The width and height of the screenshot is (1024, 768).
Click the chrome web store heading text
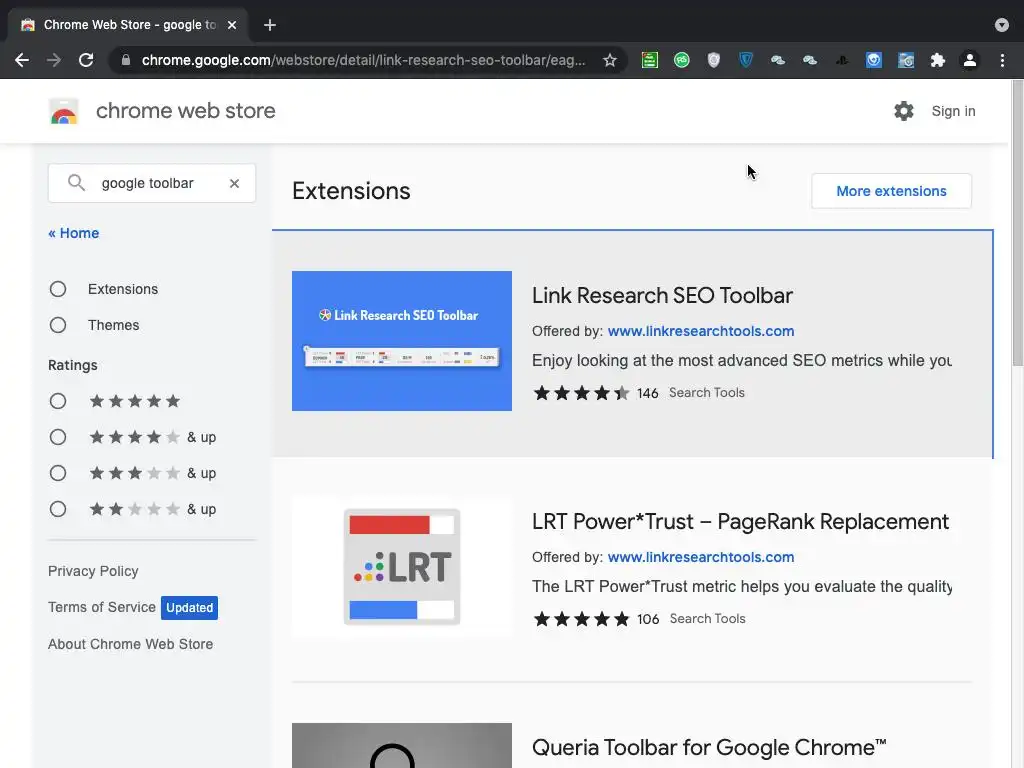tap(185, 111)
